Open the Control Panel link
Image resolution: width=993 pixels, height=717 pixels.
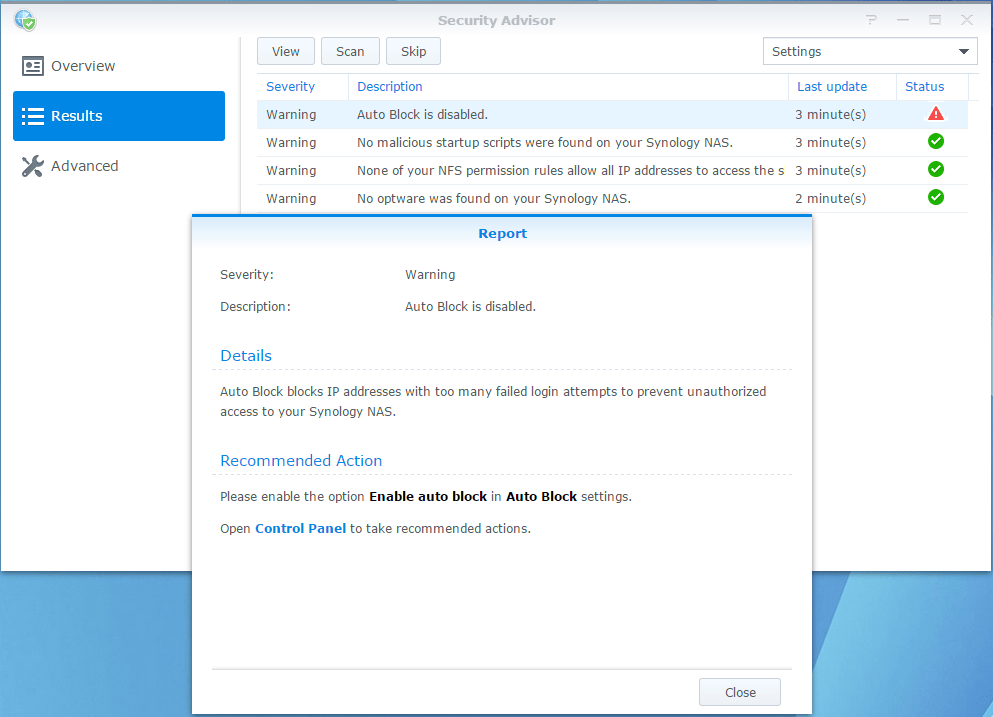pos(300,529)
